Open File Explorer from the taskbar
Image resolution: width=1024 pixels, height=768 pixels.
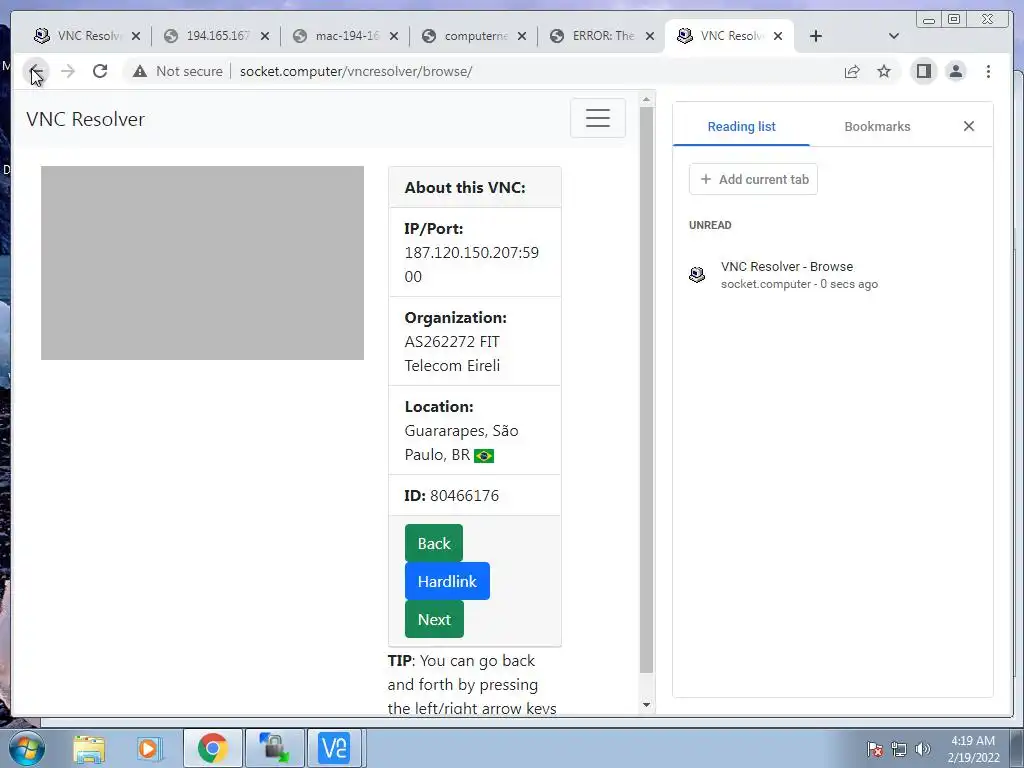pos(89,748)
